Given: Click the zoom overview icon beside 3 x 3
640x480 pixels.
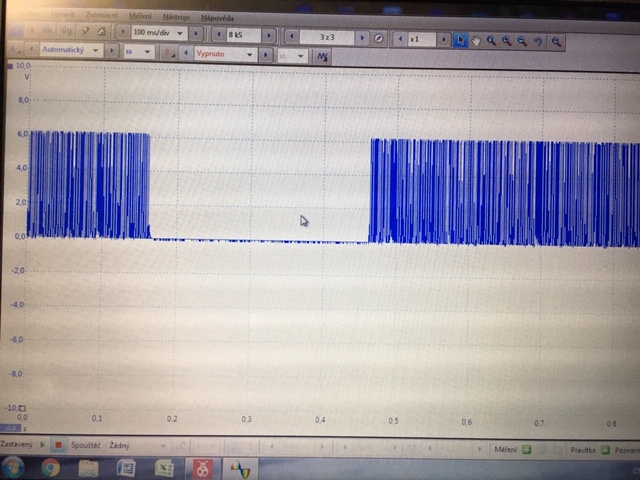Looking at the screenshot, I should coord(379,39).
